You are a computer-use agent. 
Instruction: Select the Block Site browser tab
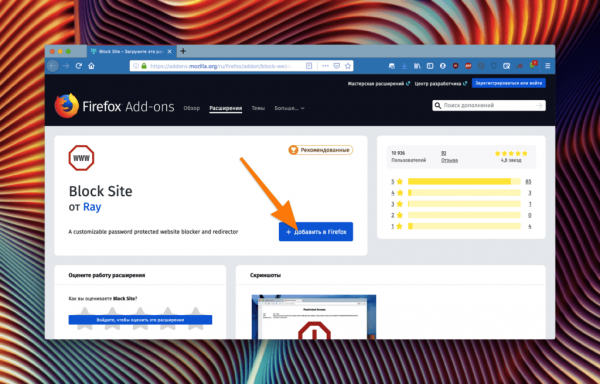131,51
